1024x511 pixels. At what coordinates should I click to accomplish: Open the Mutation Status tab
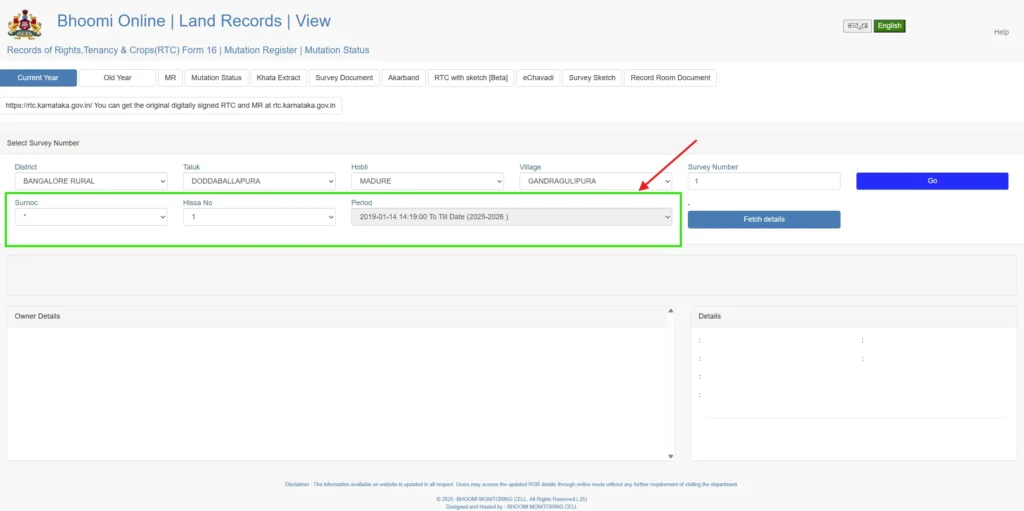click(x=216, y=78)
